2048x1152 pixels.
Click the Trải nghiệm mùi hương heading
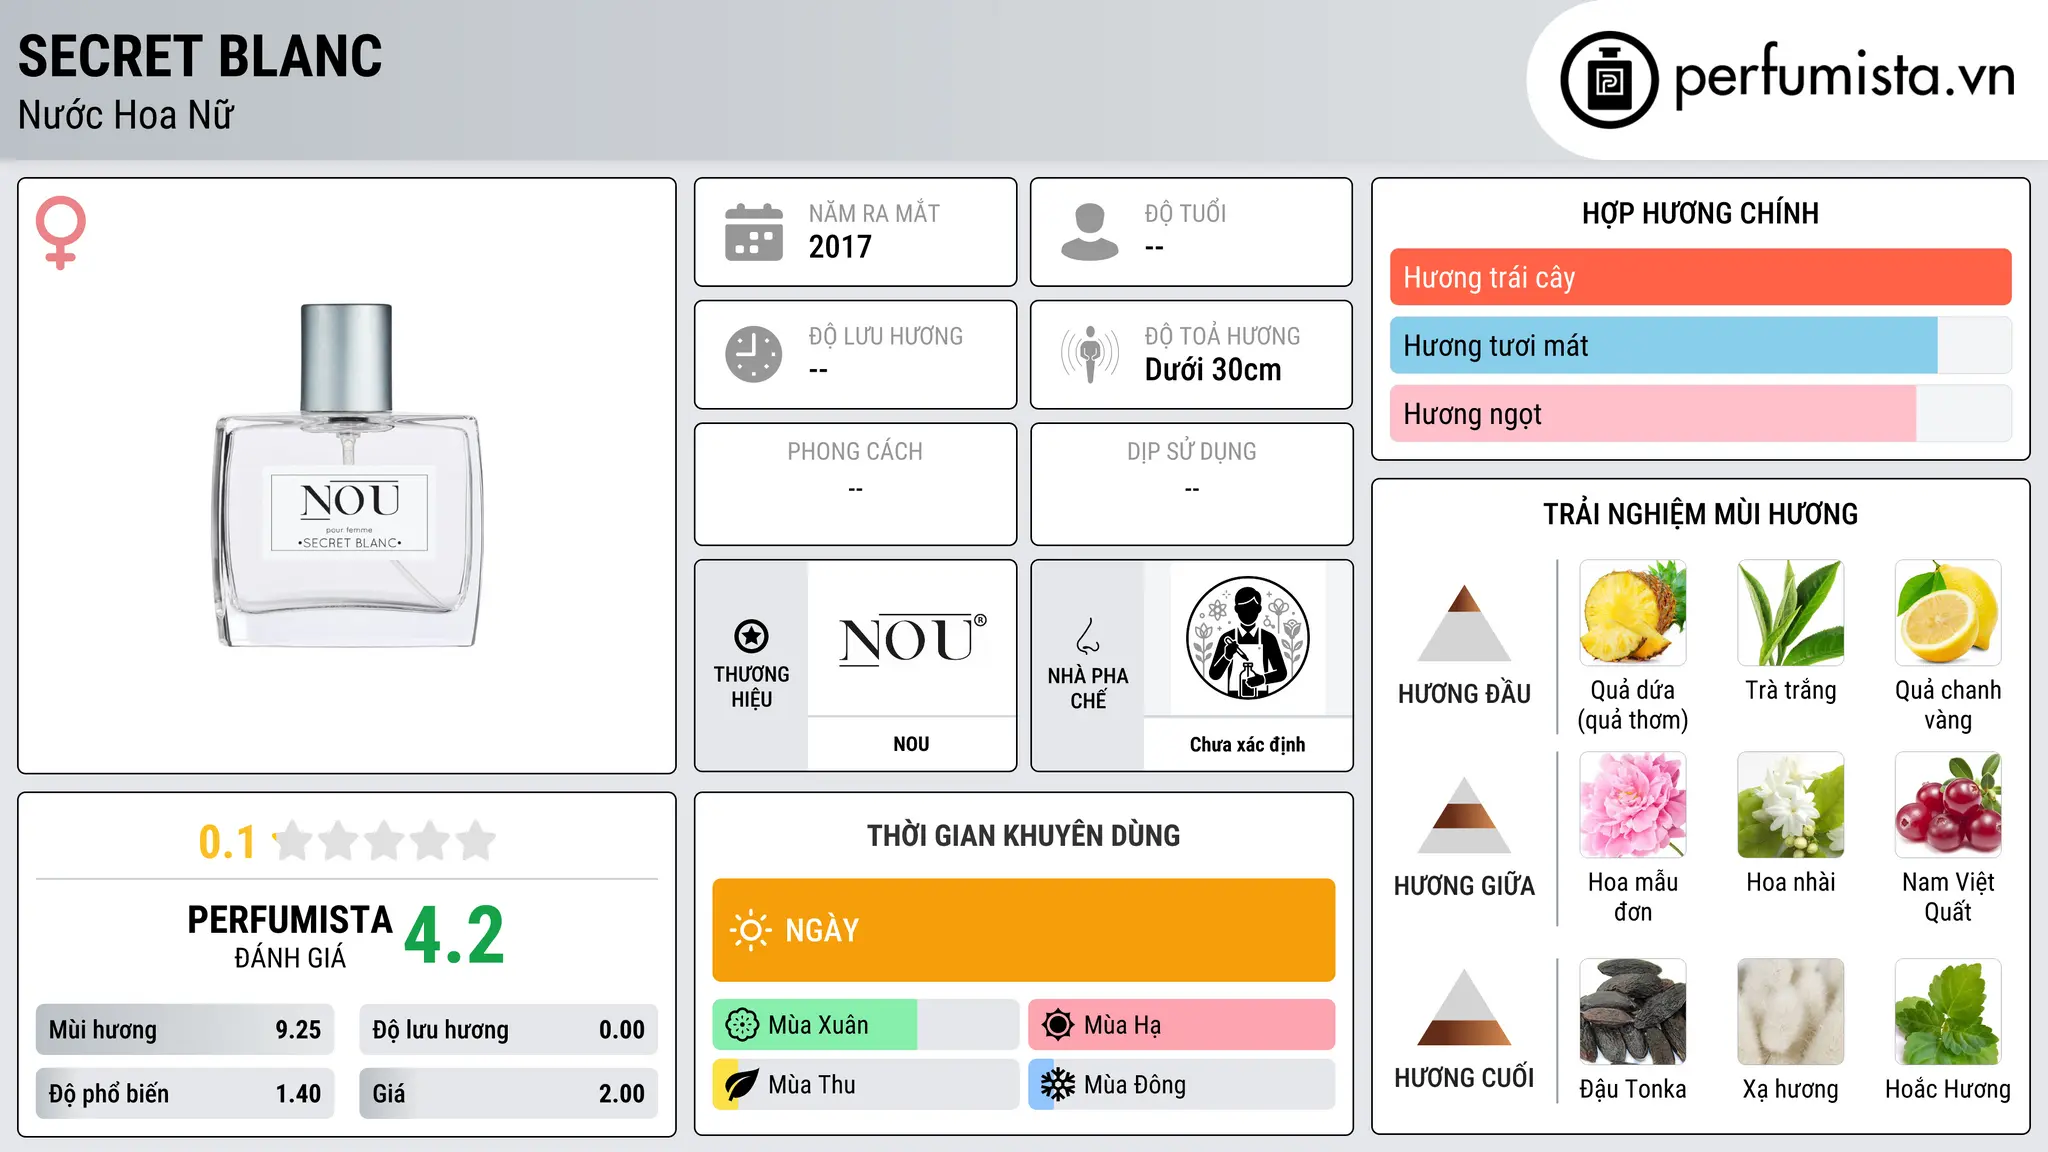pyautogui.click(x=1700, y=514)
